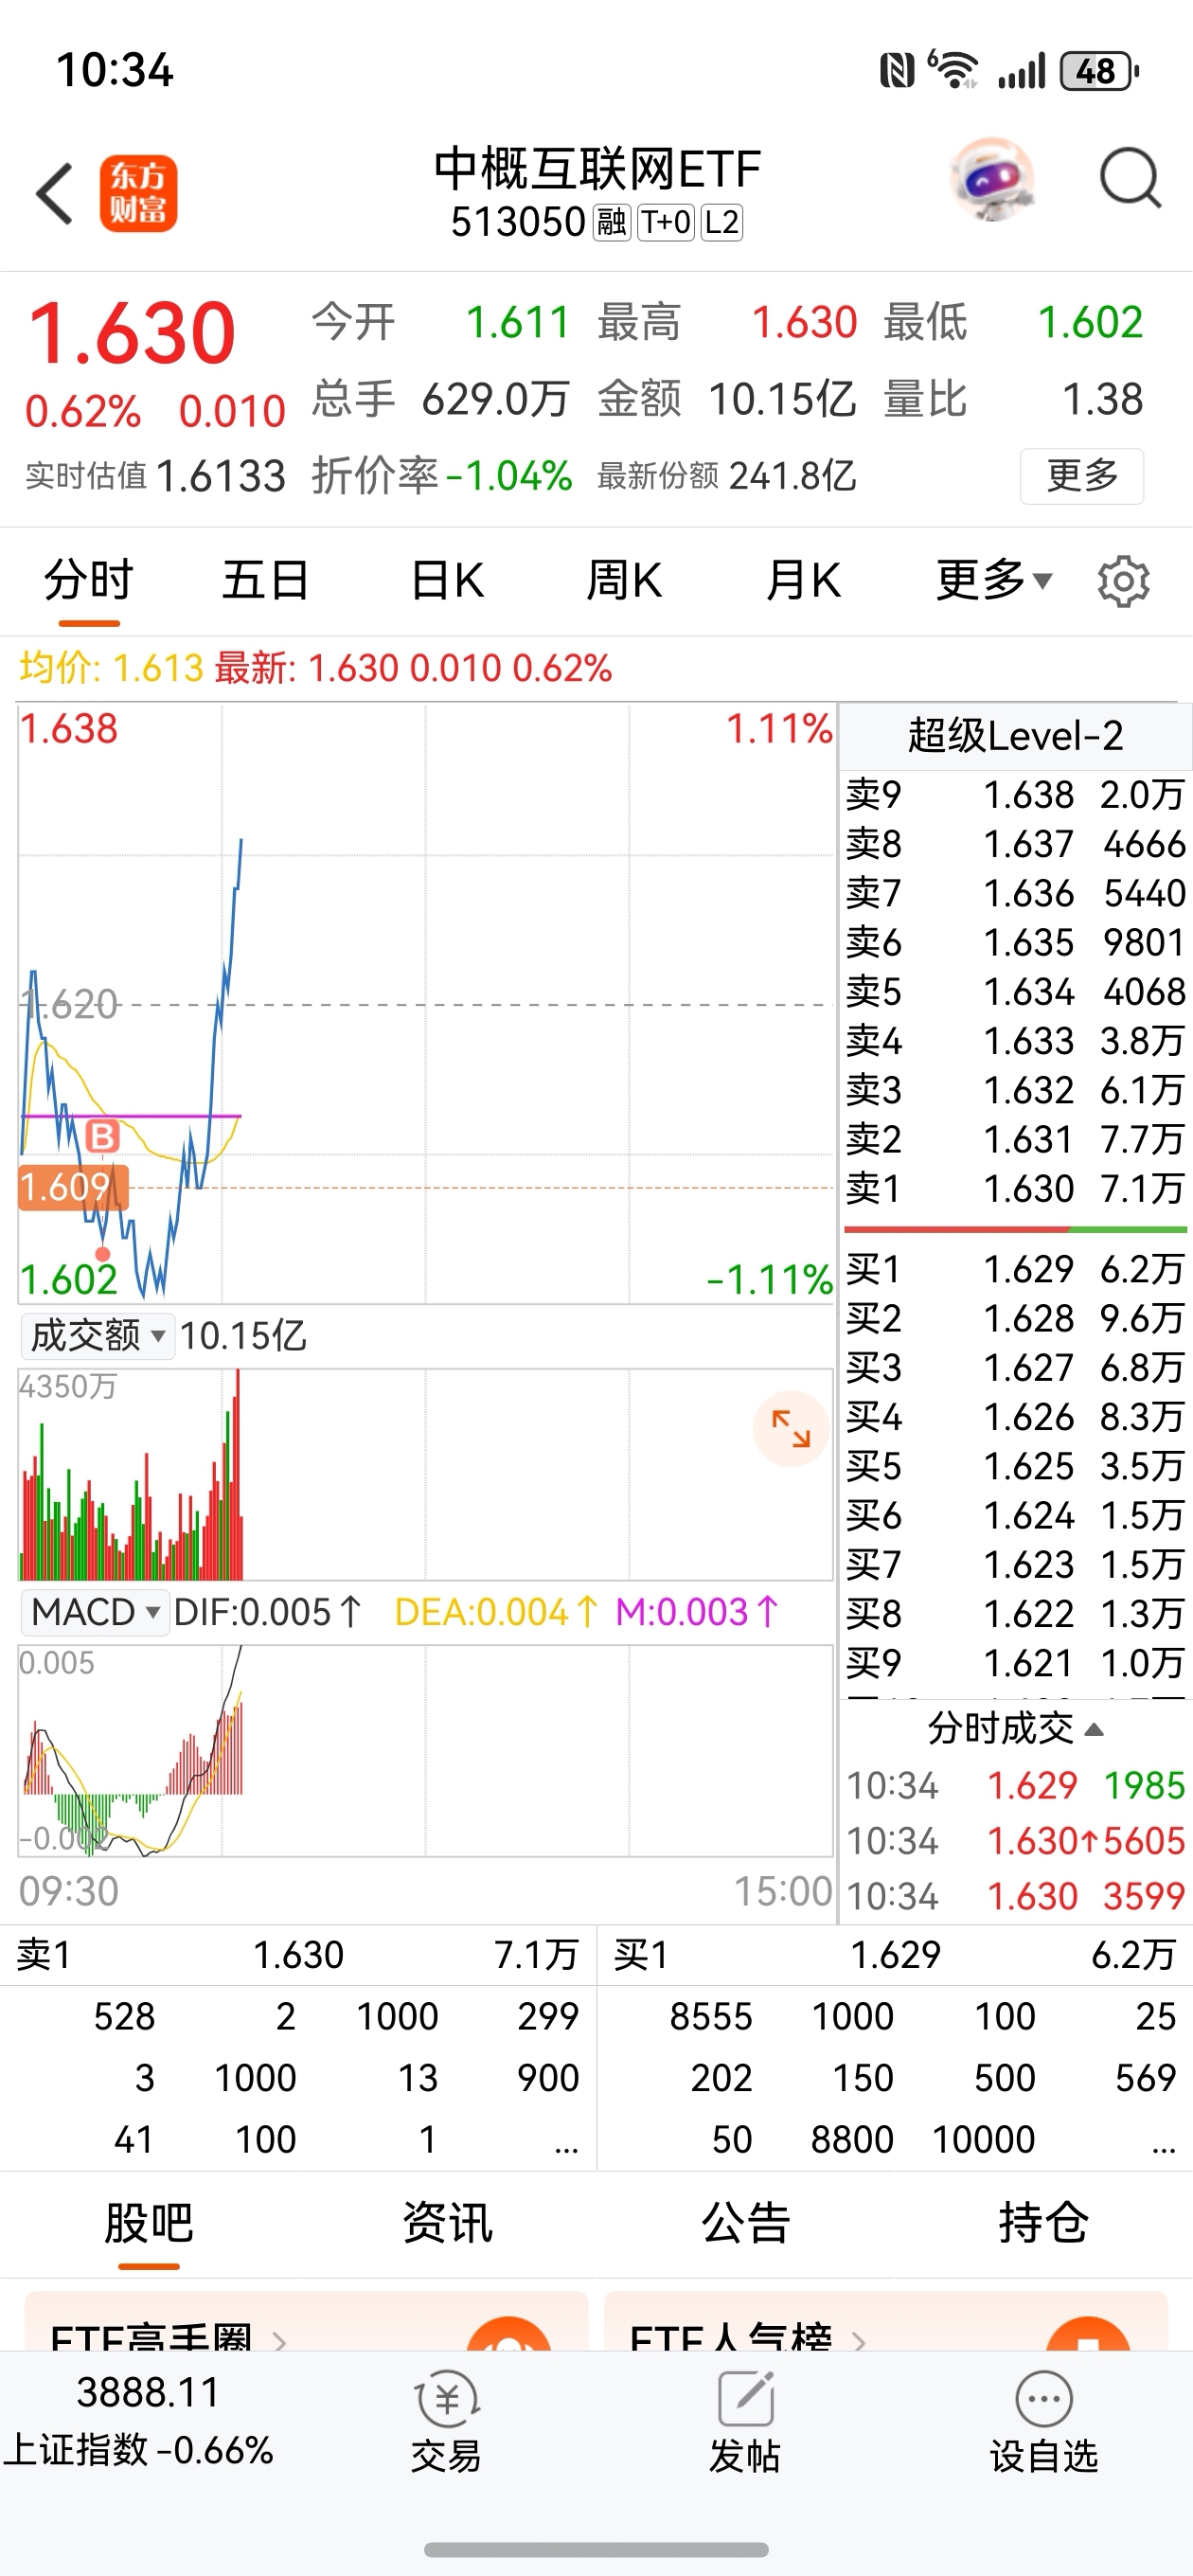Tap the 10:34 trade of 3599 lots

pos(1015,1896)
